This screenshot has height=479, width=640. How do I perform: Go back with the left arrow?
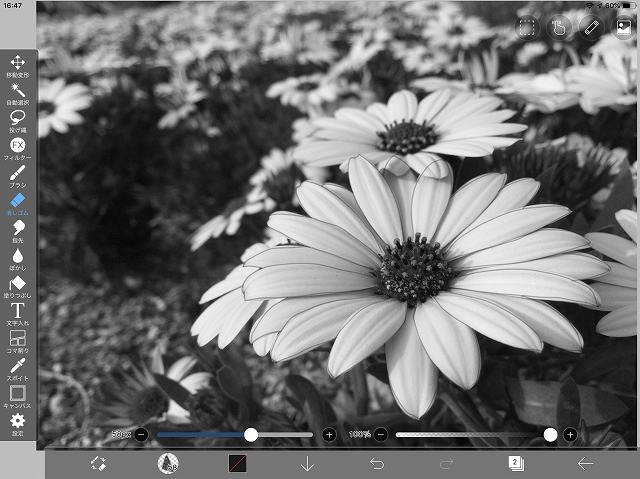pyautogui.click(x=585, y=464)
